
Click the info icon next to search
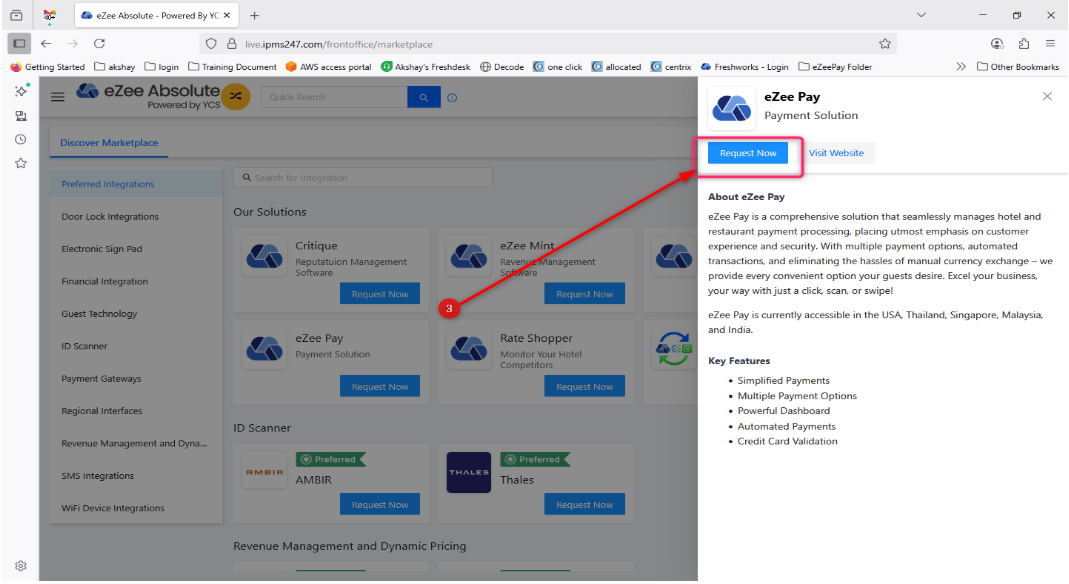452,97
